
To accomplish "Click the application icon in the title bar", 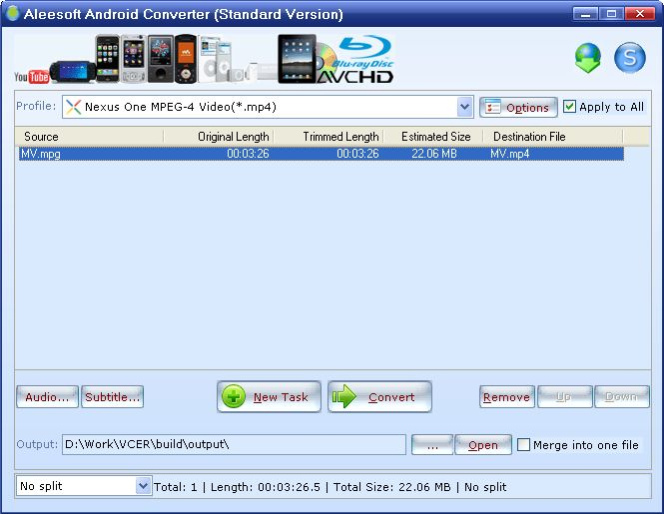I will [x=13, y=13].
